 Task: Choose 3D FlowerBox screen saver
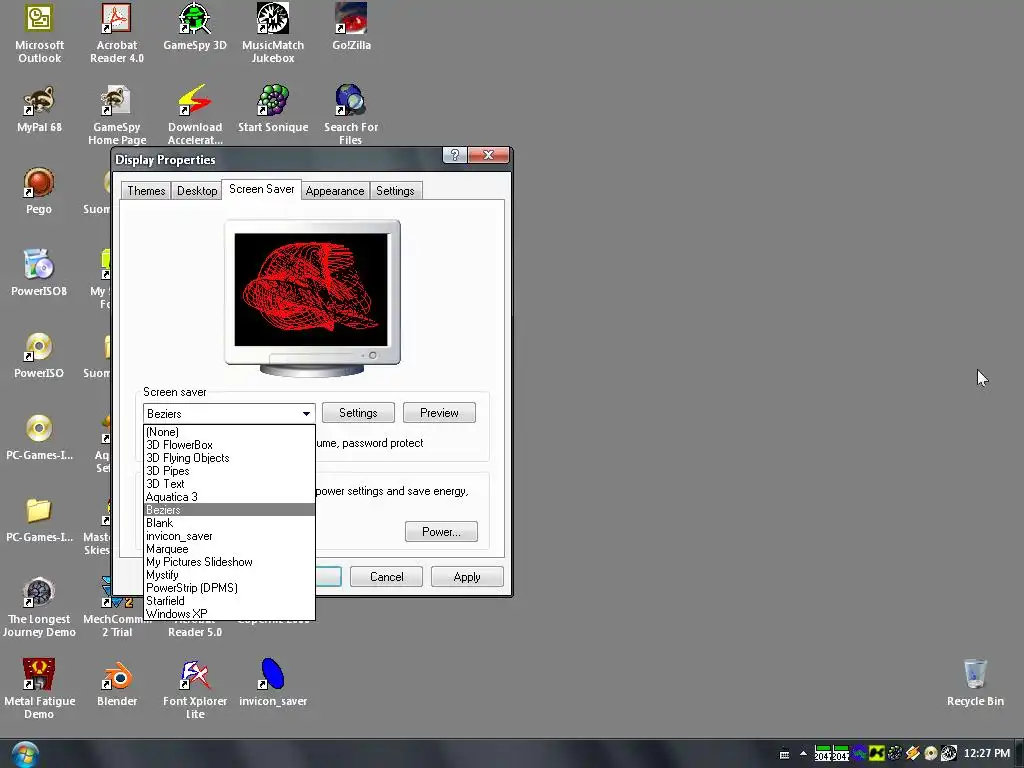point(229,445)
